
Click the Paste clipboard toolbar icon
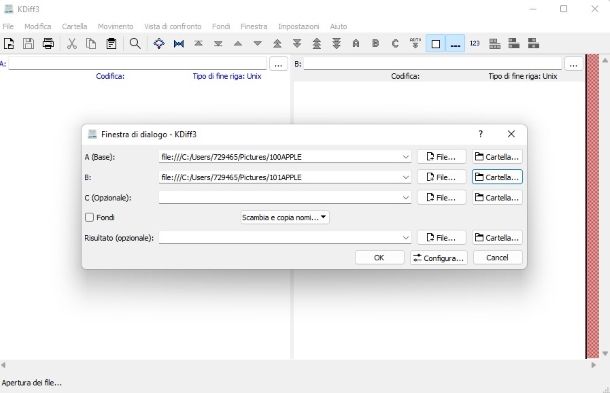pyautogui.click(x=111, y=44)
